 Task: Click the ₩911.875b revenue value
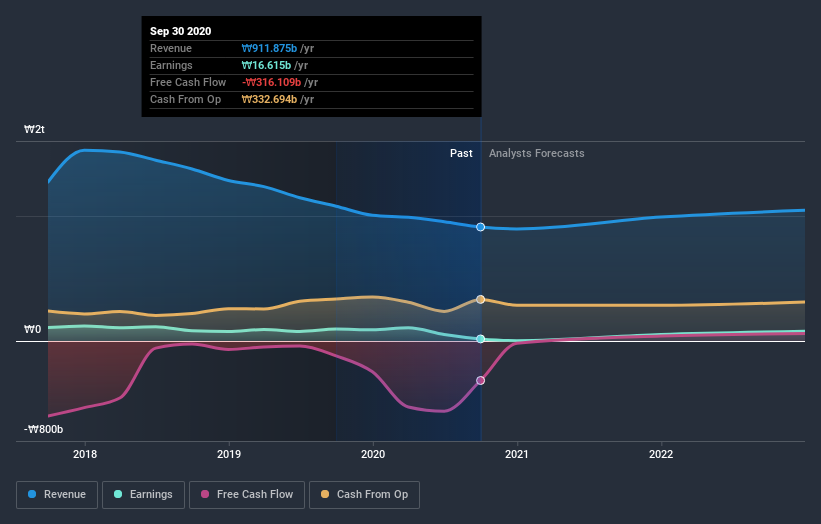pyautogui.click(x=269, y=48)
